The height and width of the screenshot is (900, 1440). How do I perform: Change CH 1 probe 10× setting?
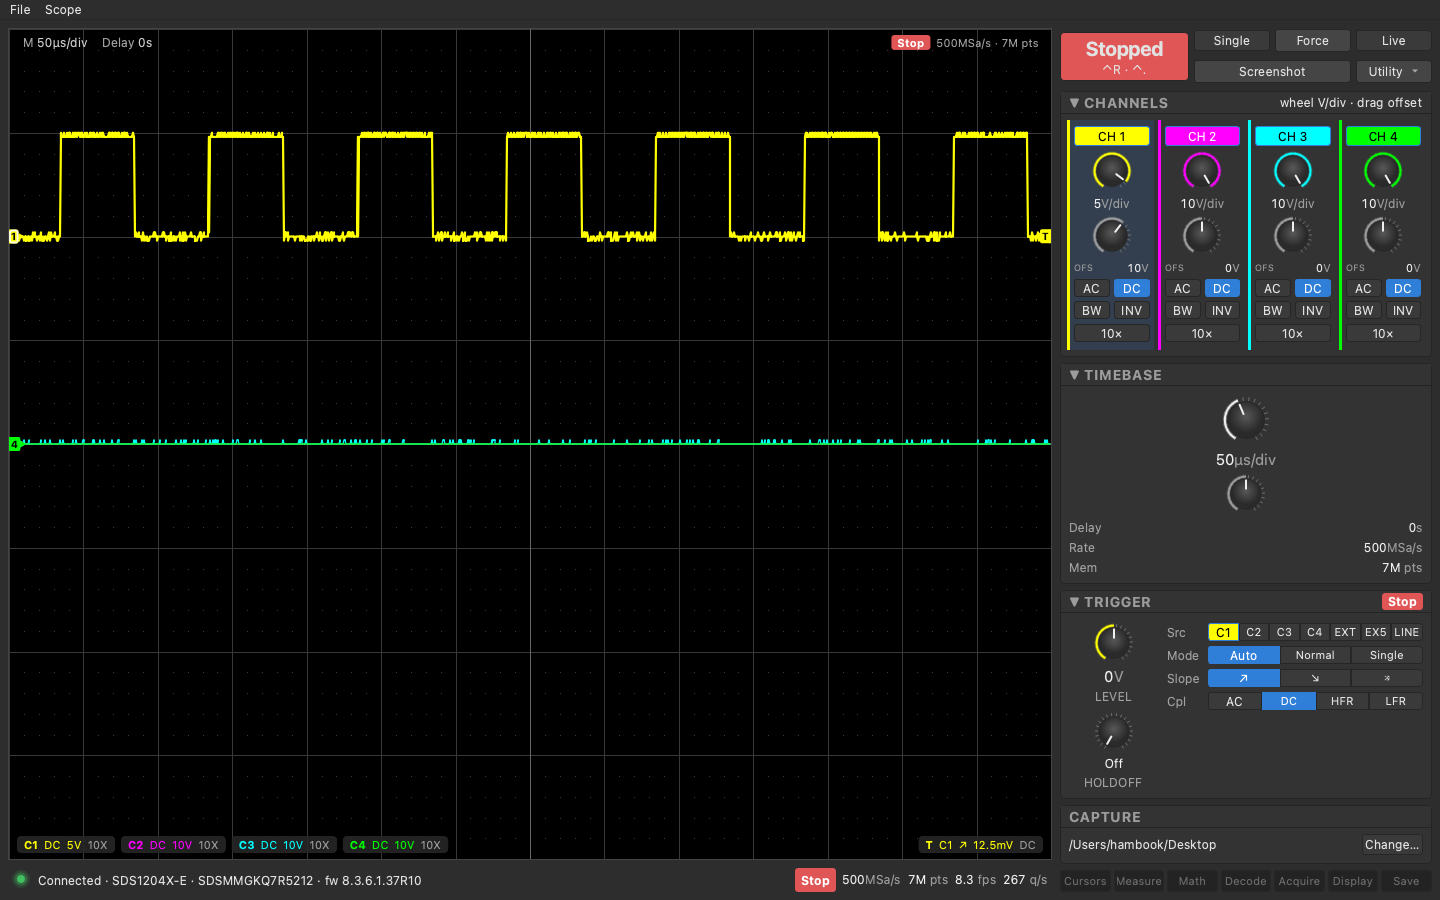(1111, 334)
